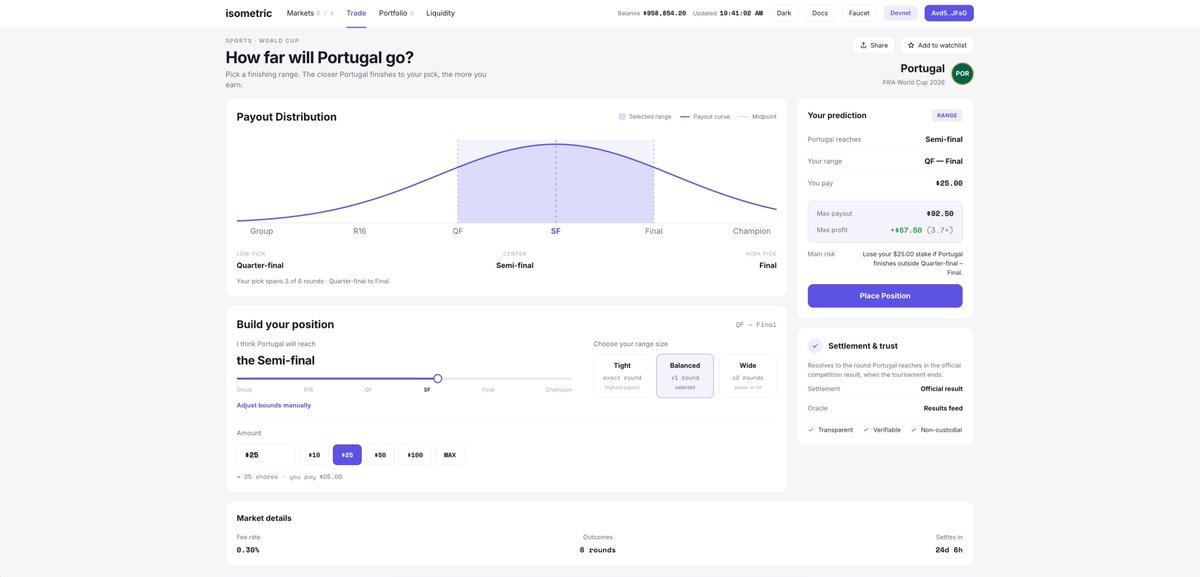The image size is (1200, 577).
Task: Click the High pick Final value
Action: pos(768,265)
